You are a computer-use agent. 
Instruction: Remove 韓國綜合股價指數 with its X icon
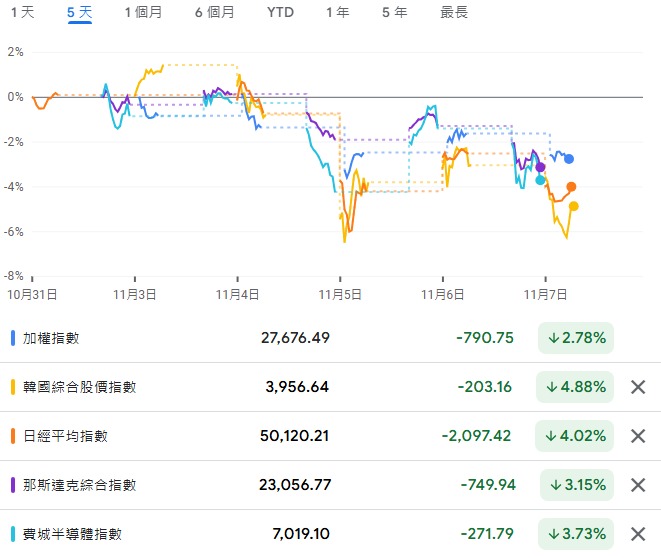coord(638,387)
